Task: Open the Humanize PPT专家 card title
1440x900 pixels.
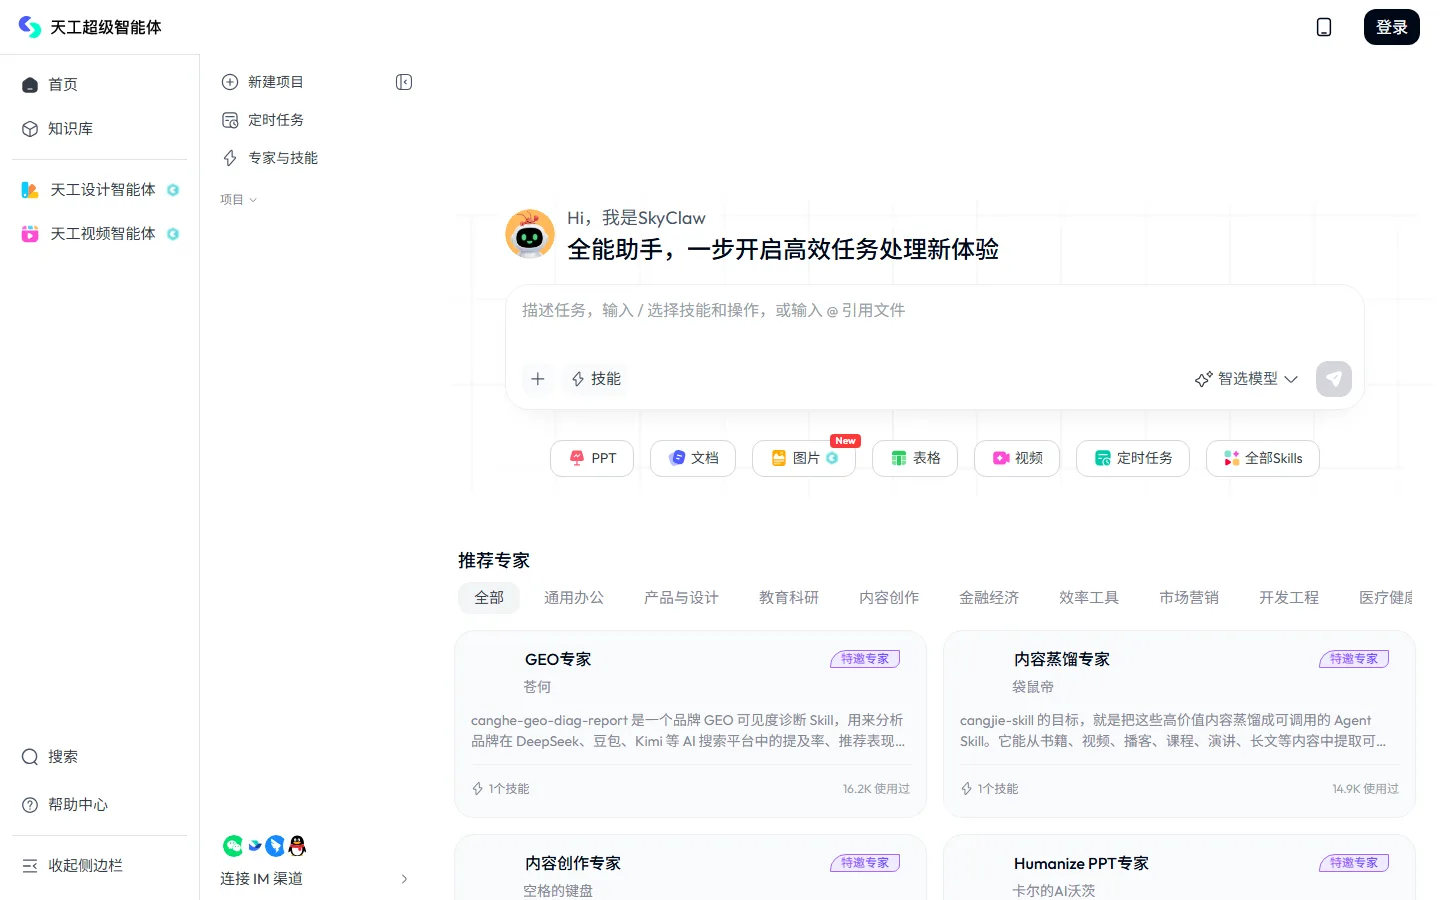Action: tap(1081, 864)
